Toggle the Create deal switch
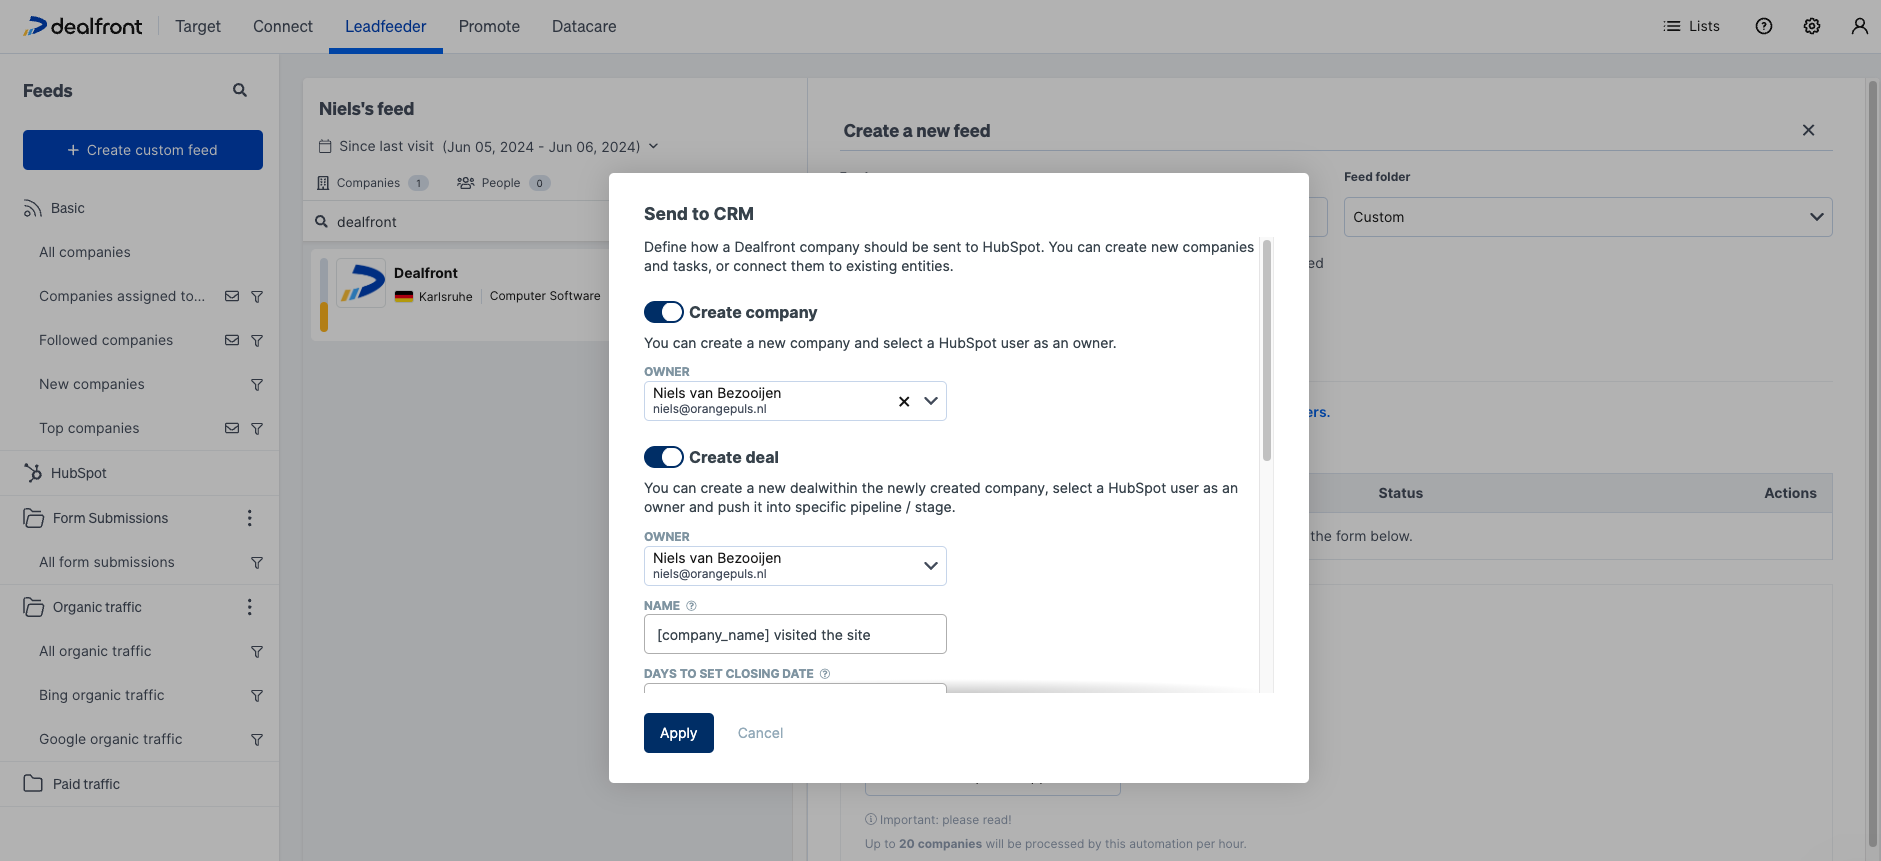Viewport: 1881px width, 861px height. click(x=664, y=457)
